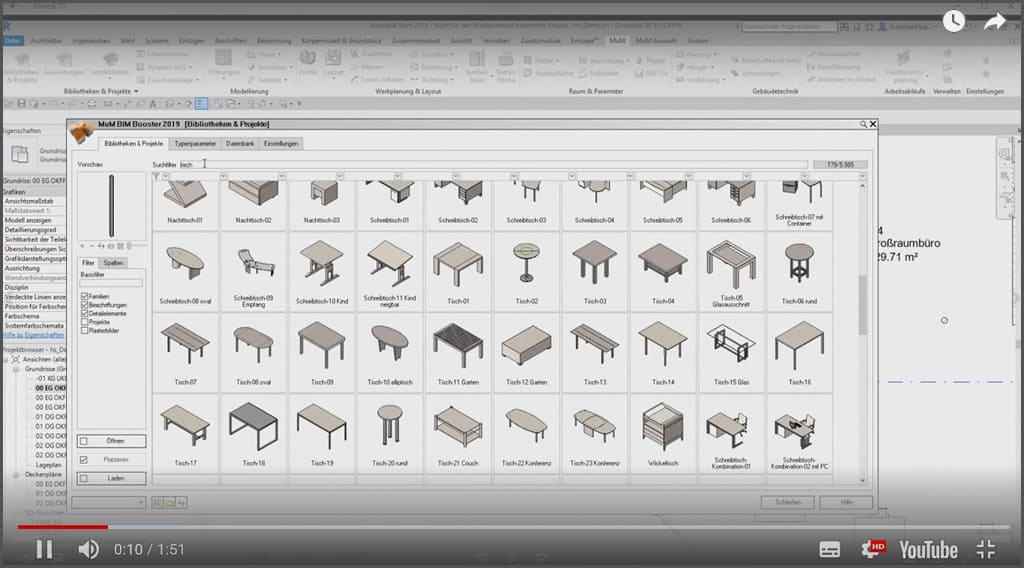Image resolution: width=1024 pixels, height=568 pixels.
Task: Click the search magnifier in dialog title bar
Action: click(862, 124)
